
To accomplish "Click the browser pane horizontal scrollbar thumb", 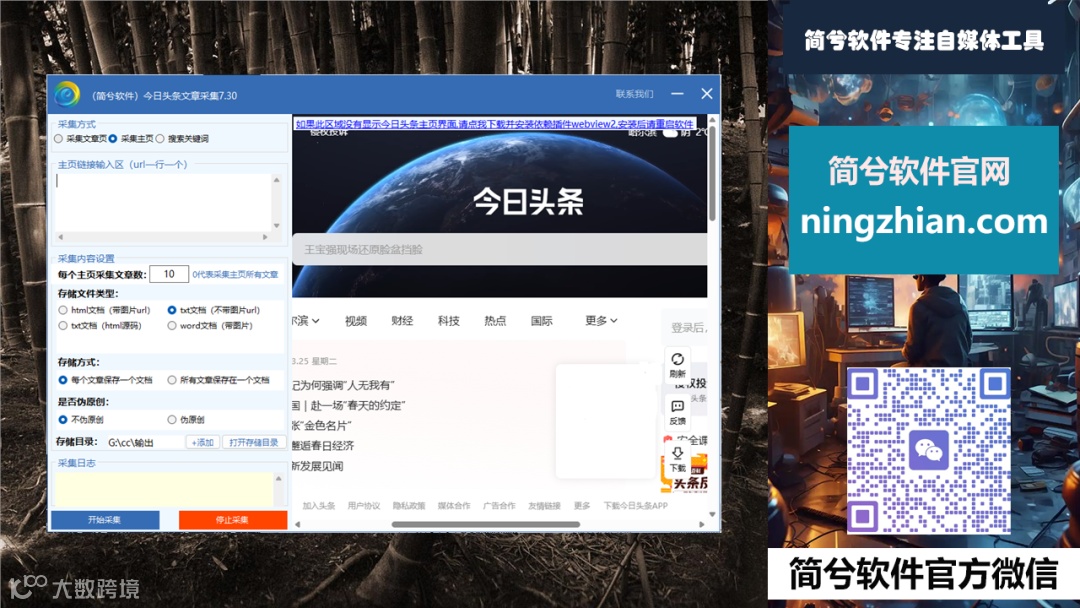I will click(486, 524).
